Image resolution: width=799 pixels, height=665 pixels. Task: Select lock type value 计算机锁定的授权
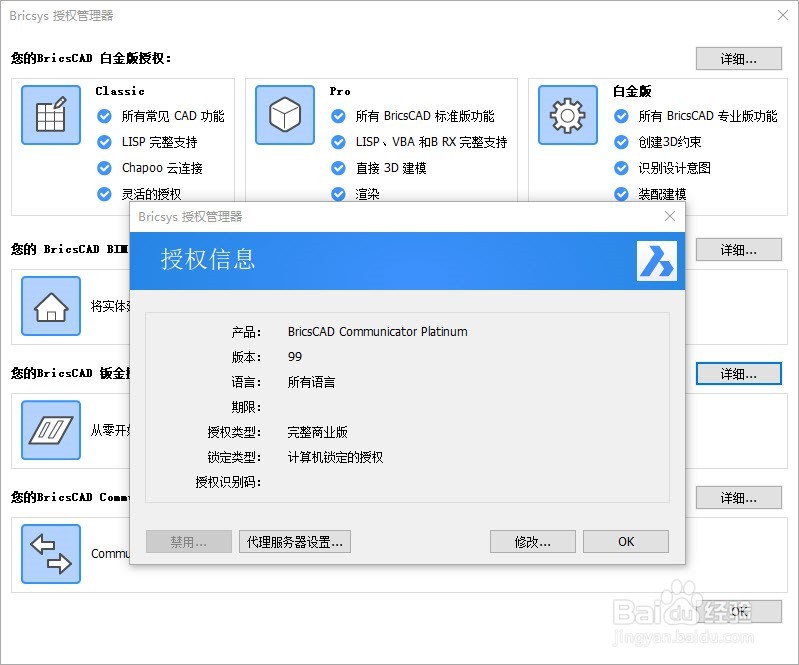[335, 458]
